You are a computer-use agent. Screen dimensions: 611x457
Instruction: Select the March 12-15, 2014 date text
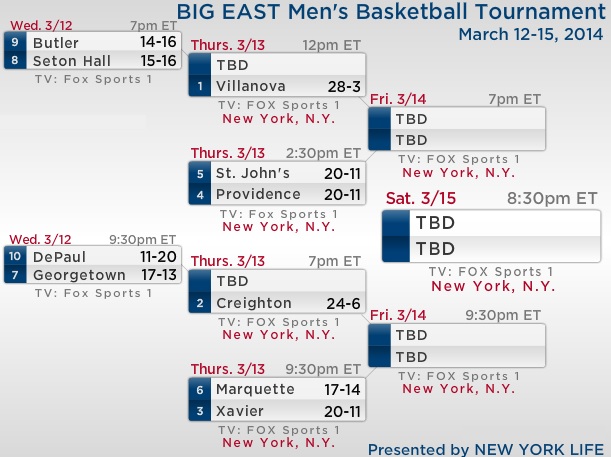pos(531,34)
